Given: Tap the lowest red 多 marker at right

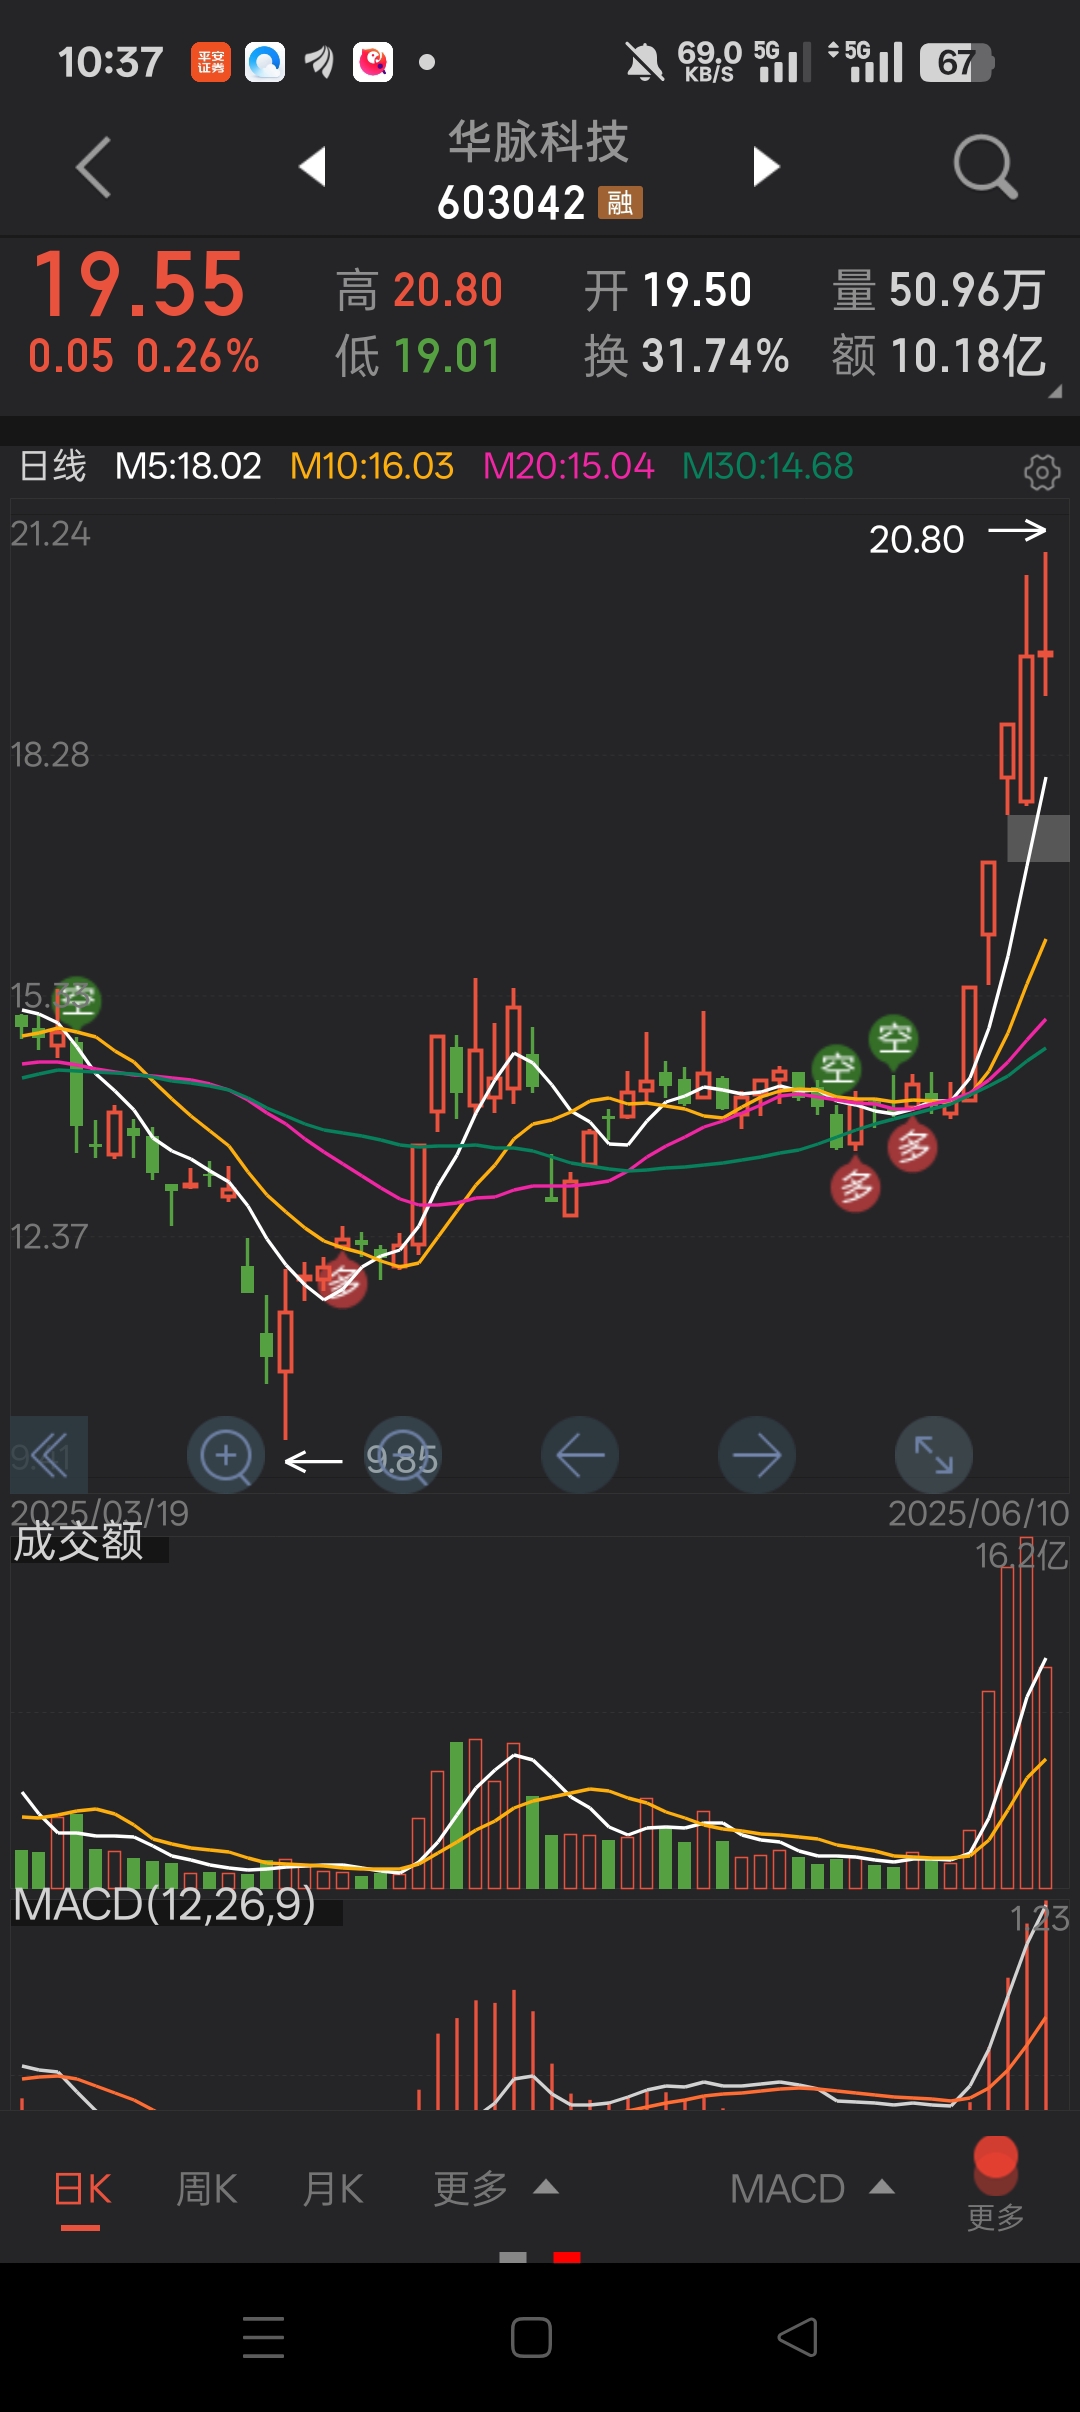Looking at the screenshot, I should click(x=855, y=1187).
